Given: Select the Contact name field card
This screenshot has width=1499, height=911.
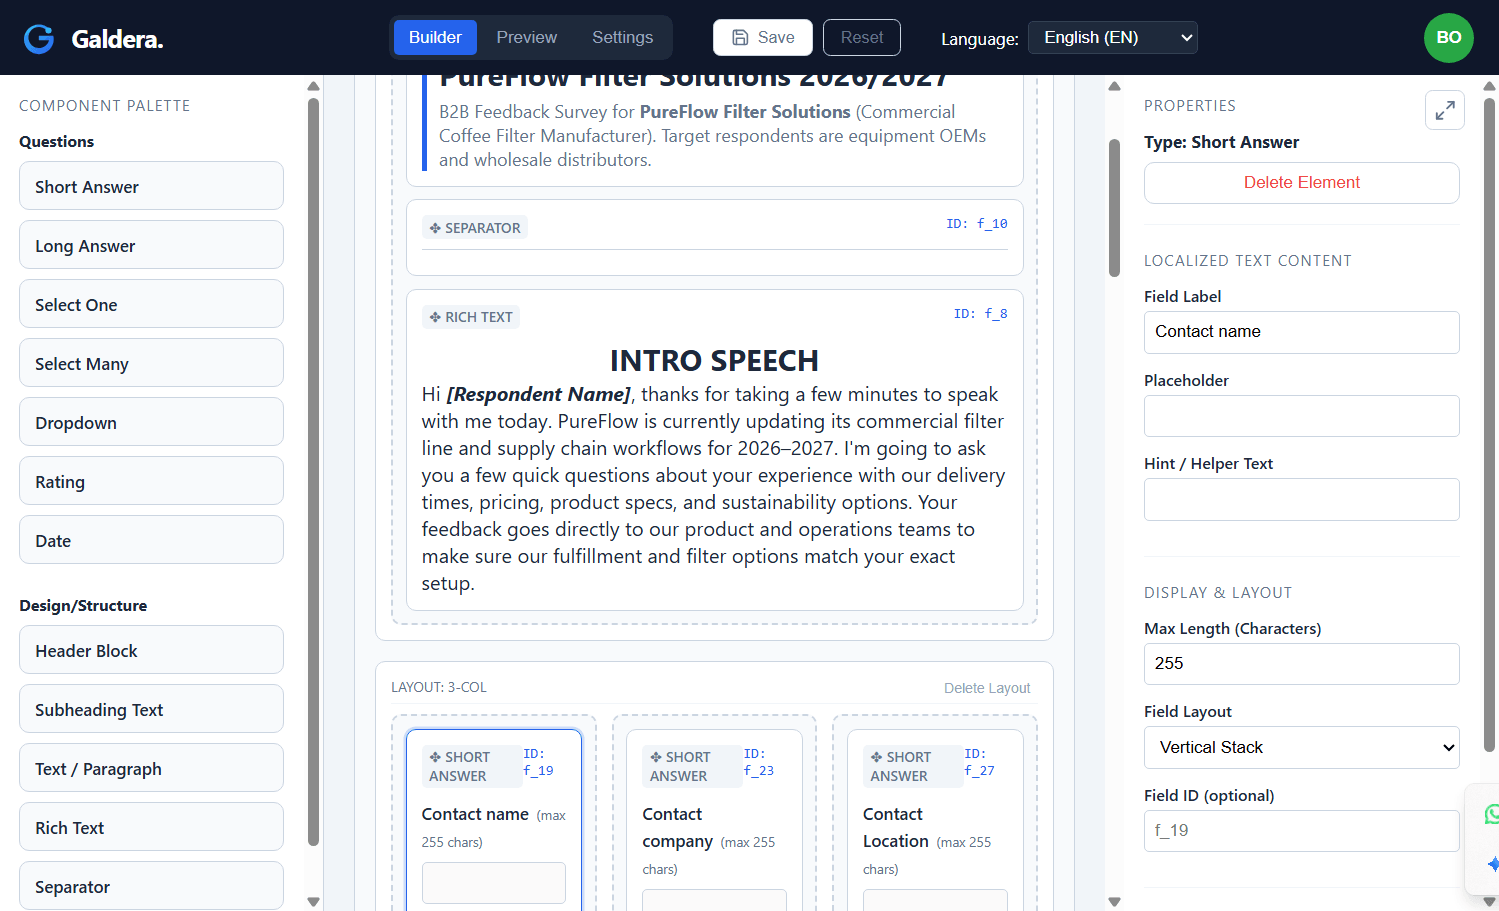Looking at the screenshot, I should [493, 820].
